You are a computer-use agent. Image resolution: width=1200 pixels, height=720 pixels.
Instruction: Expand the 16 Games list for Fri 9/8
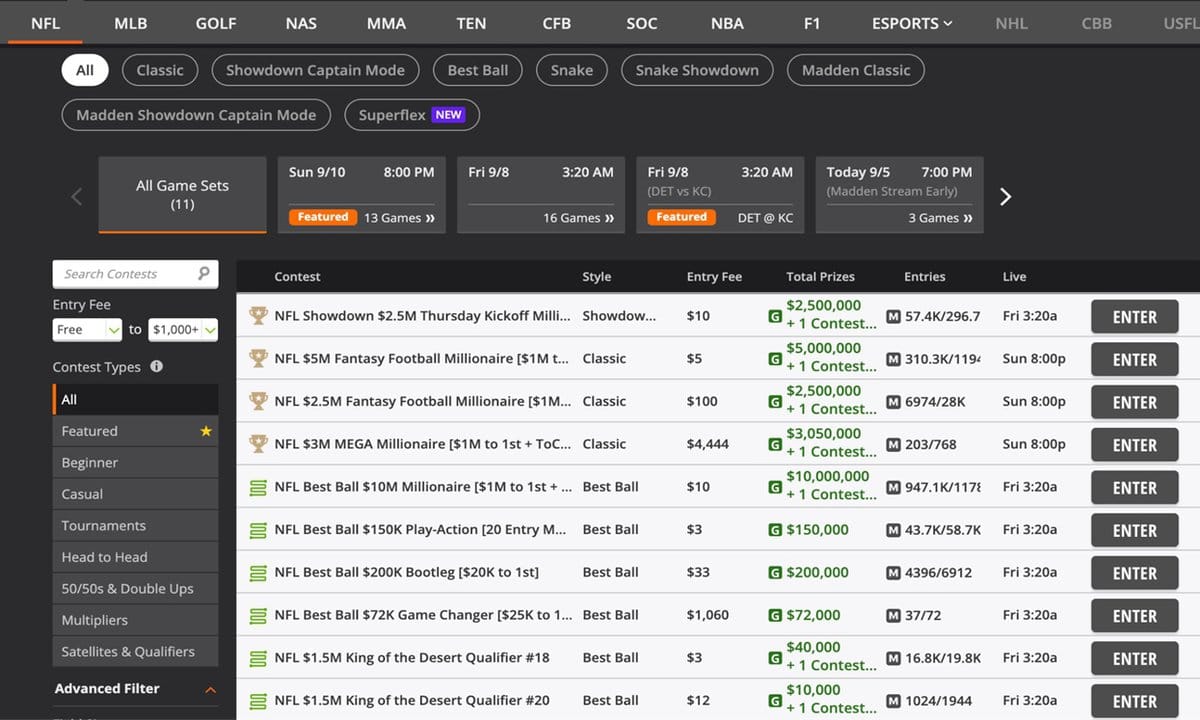(x=578, y=218)
